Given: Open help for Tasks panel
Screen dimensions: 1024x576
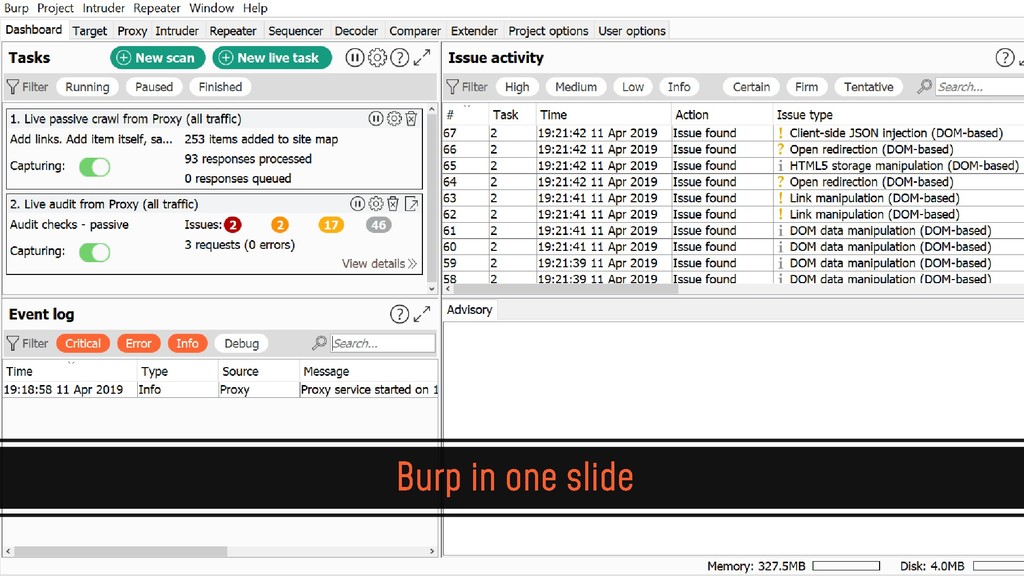Looking at the screenshot, I should click(x=400, y=57).
